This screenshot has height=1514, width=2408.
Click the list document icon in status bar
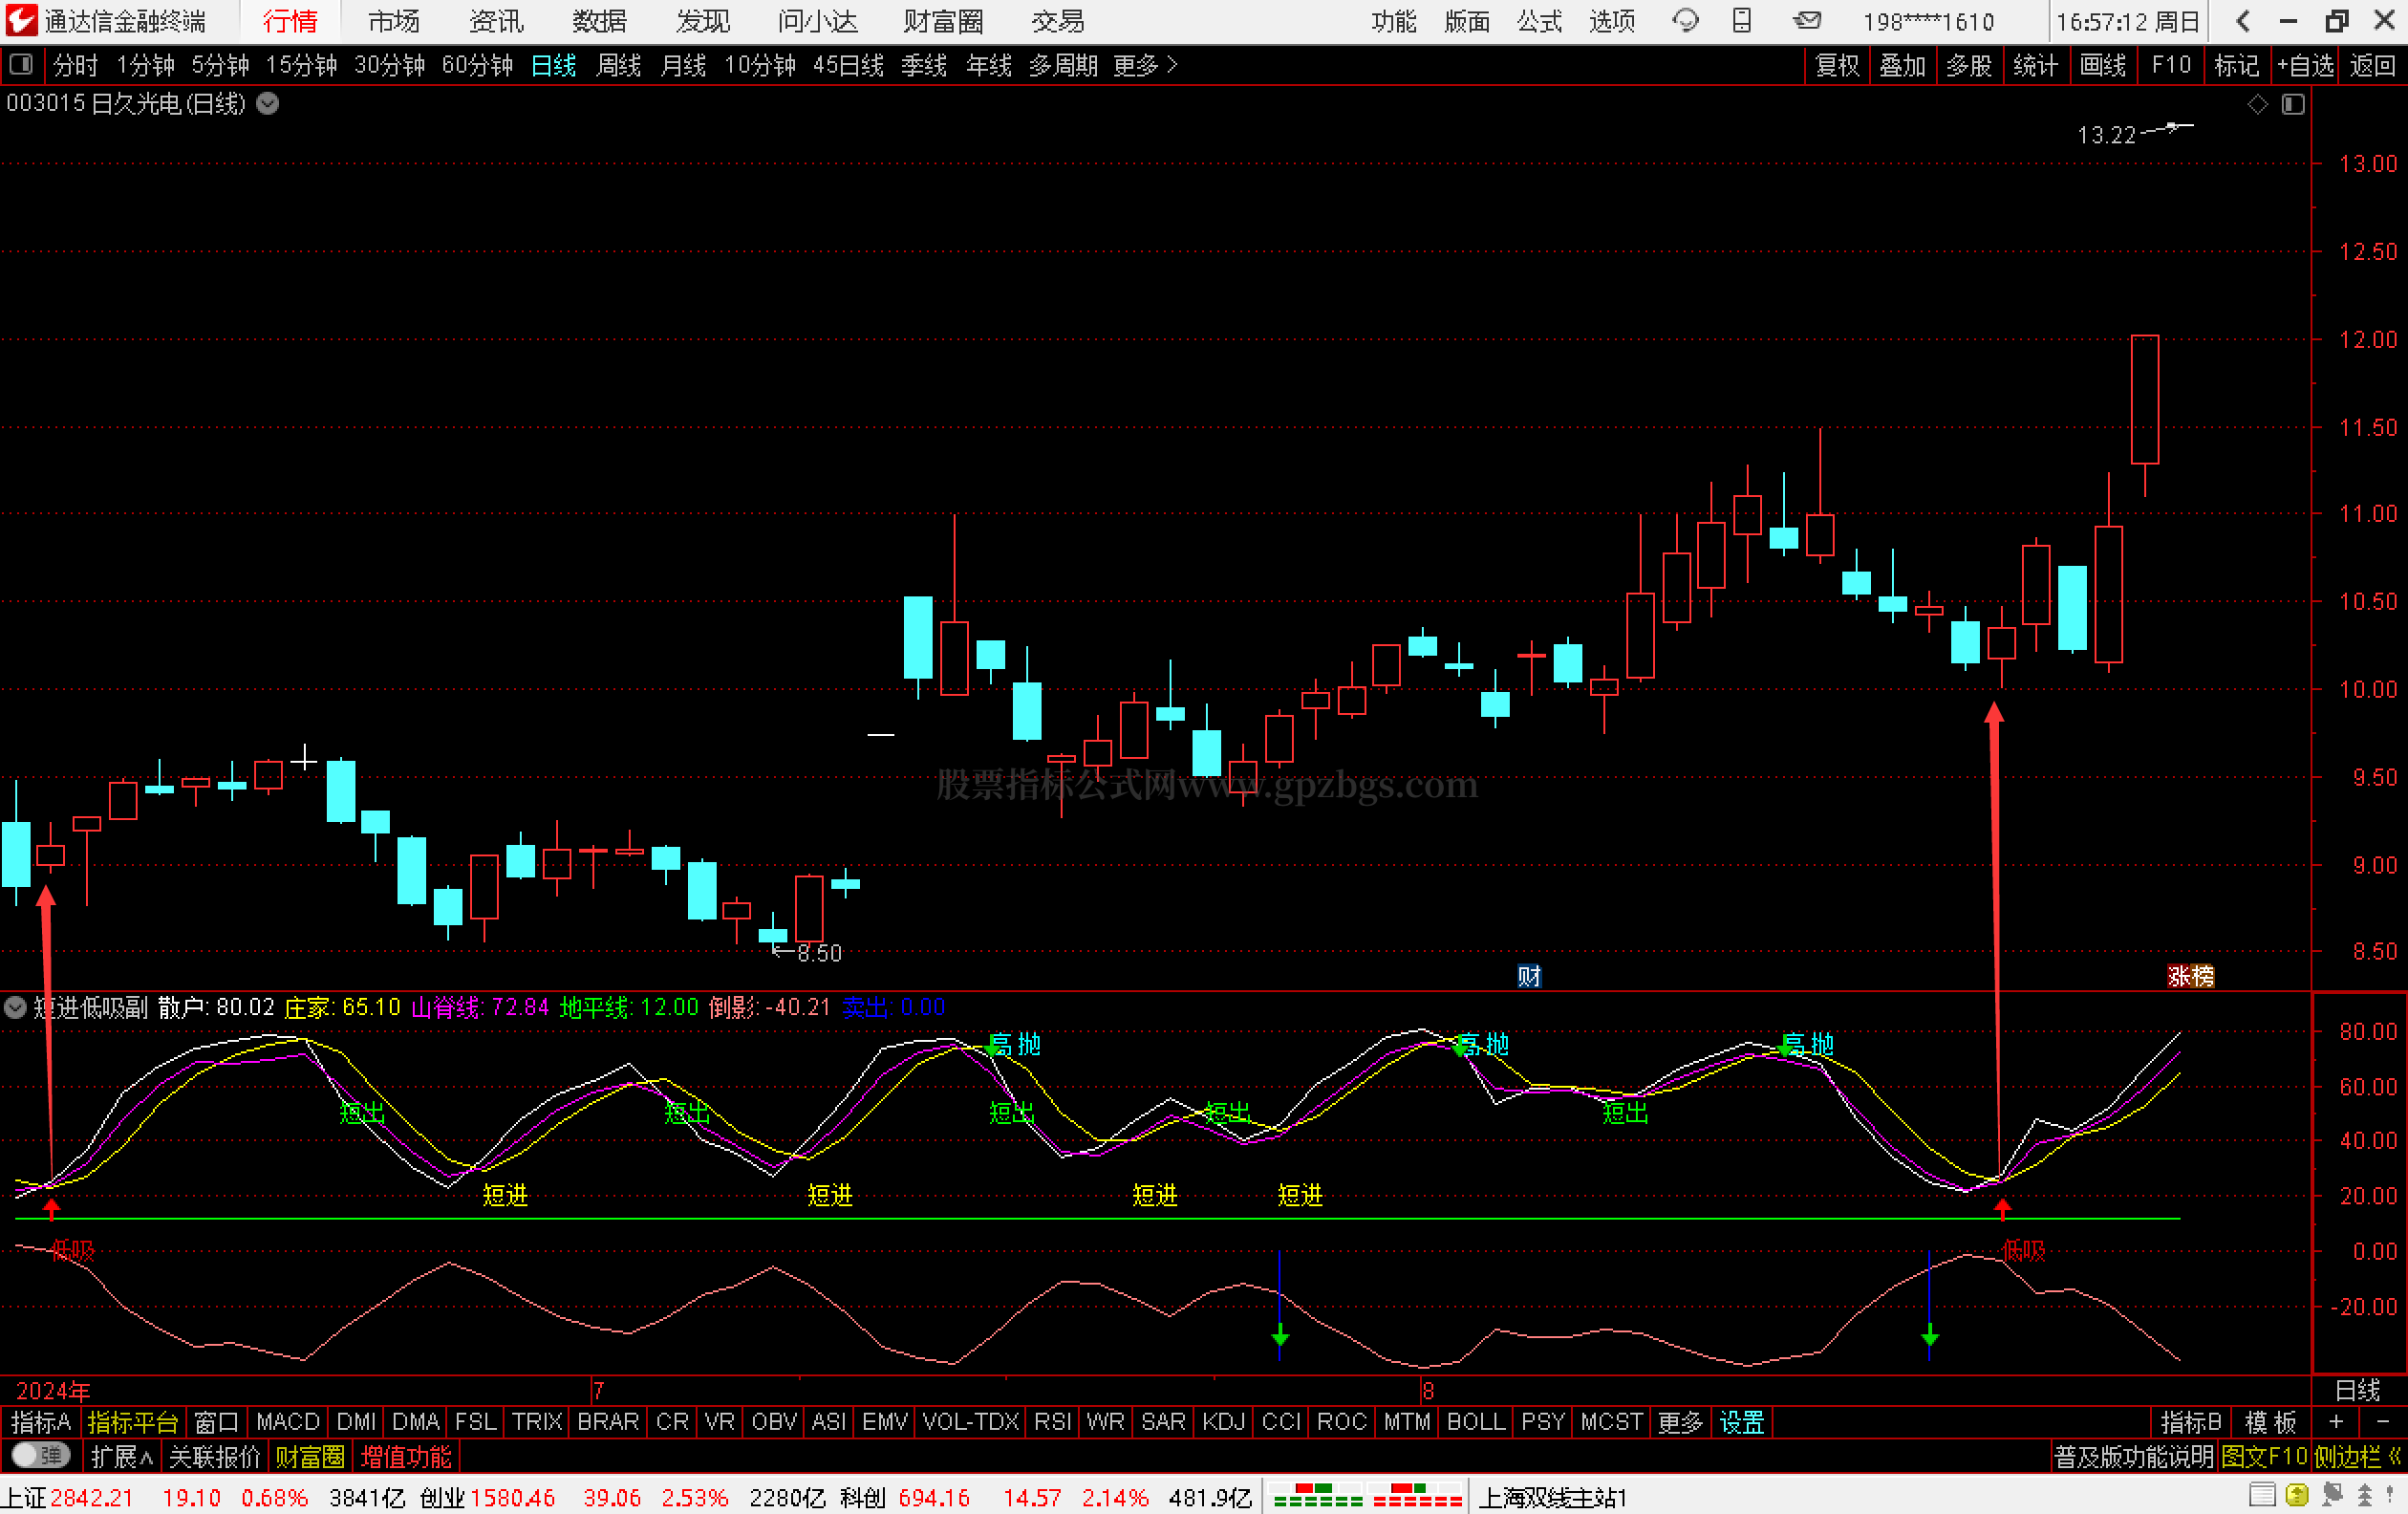(x=2262, y=1496)
